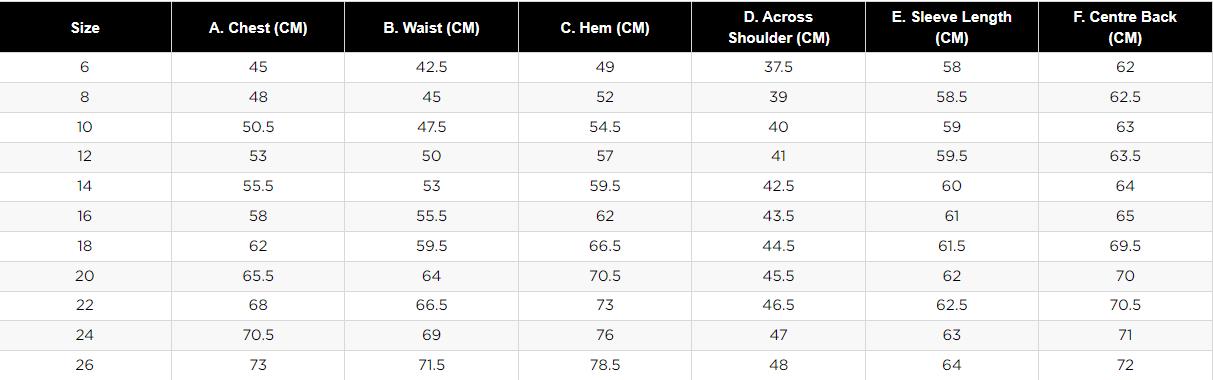Screen dimensions: 1213x380
Task: Select waist value 55.5 for size 16
Action: [x=431, y=216]
